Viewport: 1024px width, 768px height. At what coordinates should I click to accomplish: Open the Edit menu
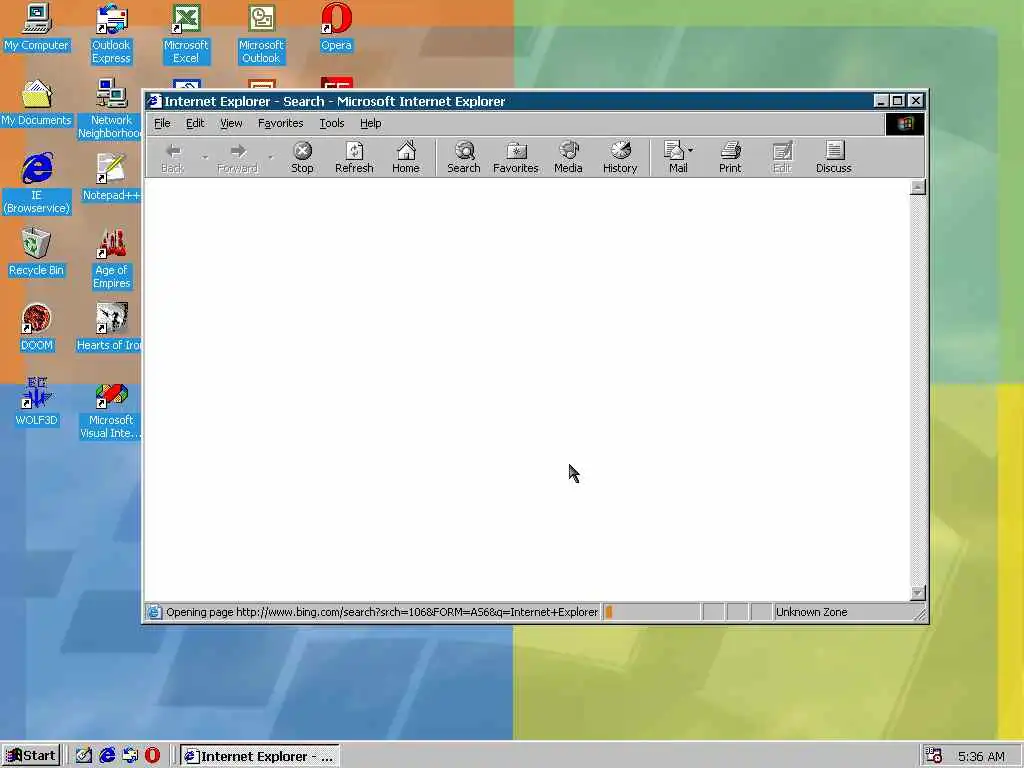195,123
